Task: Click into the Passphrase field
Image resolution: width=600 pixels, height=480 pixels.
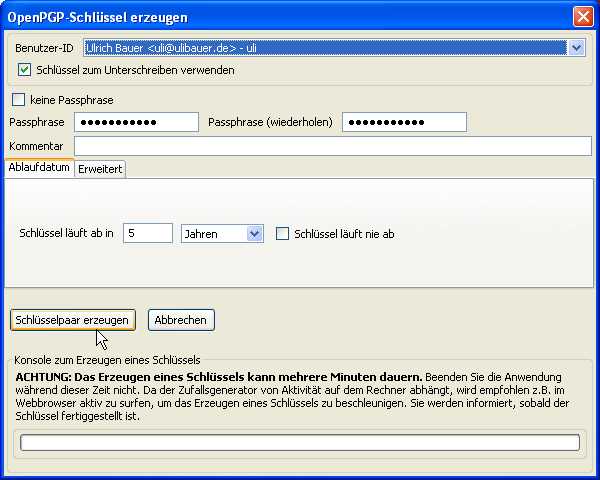Action: [137, 122]
